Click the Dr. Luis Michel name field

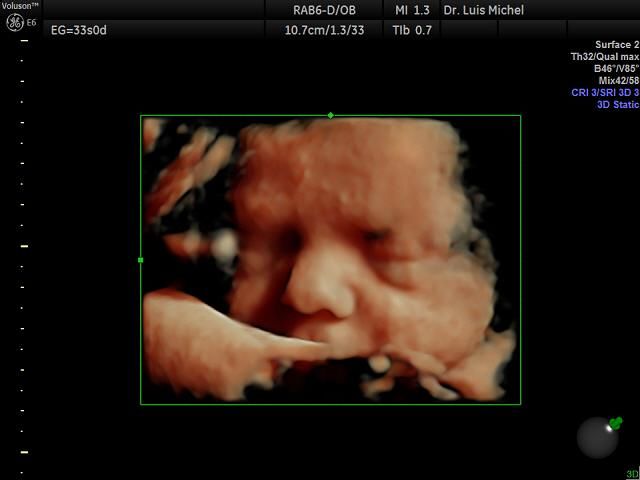click(483, 10)
